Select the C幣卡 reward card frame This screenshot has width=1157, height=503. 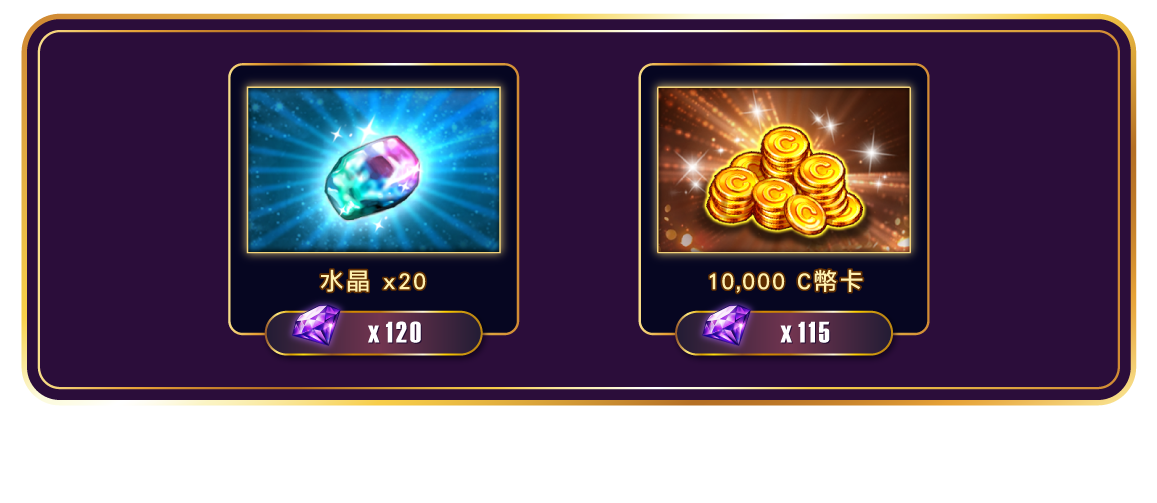pyautogui.click(x=784, y=199)
